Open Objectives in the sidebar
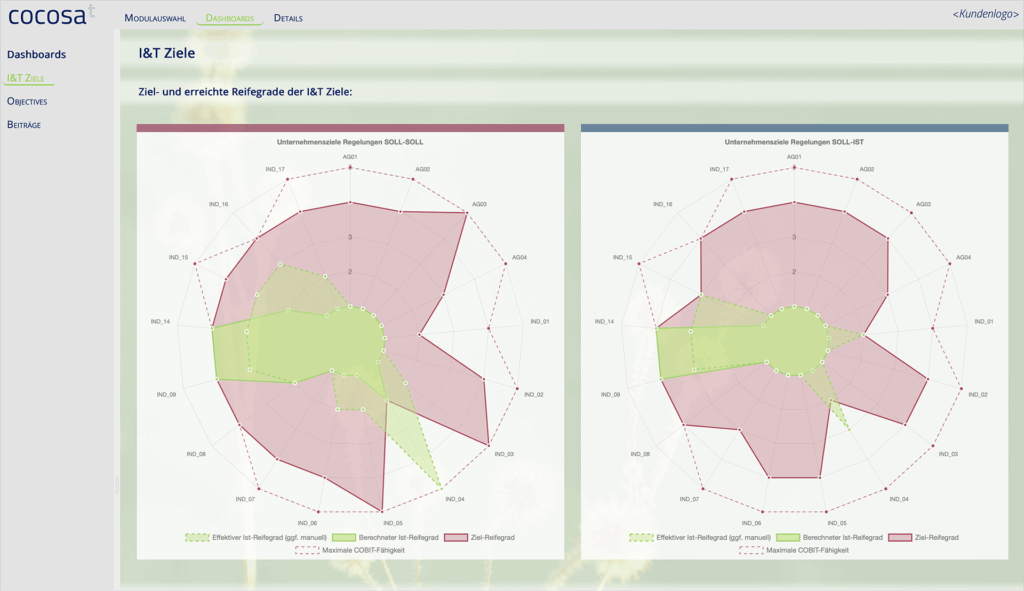 (27, 101)
